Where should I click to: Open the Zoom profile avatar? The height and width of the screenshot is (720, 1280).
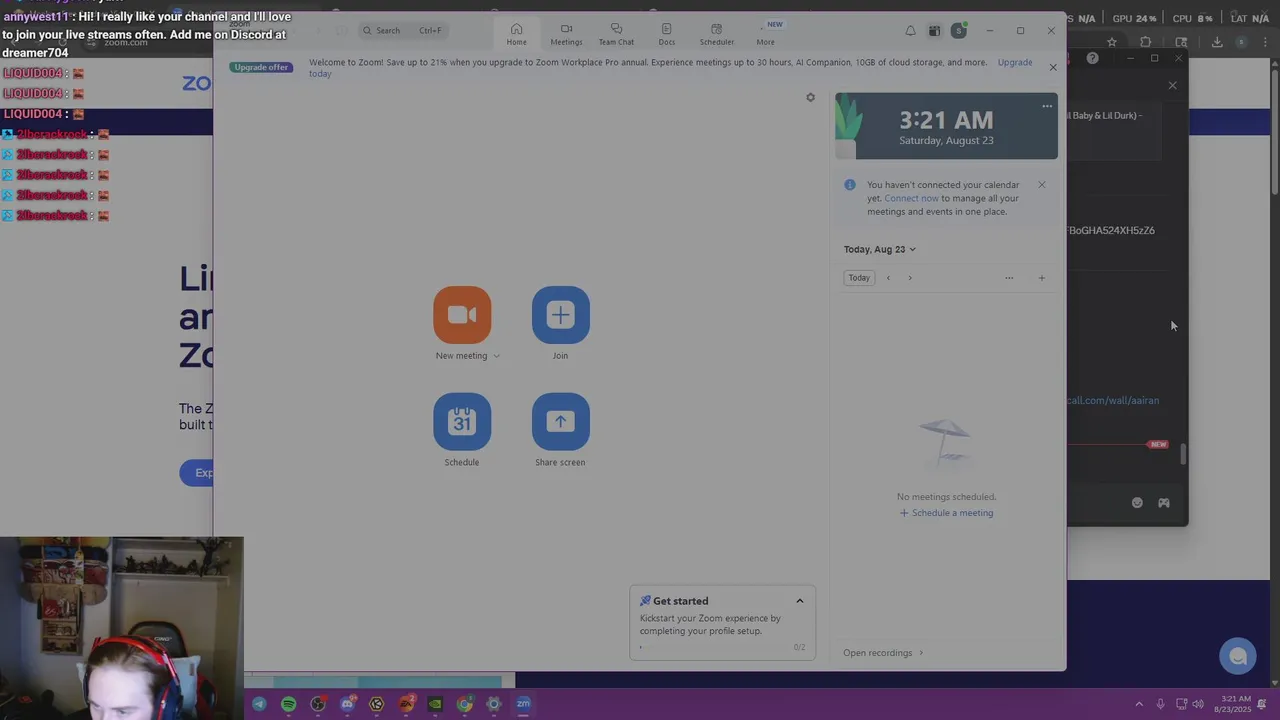click(958, 31)
